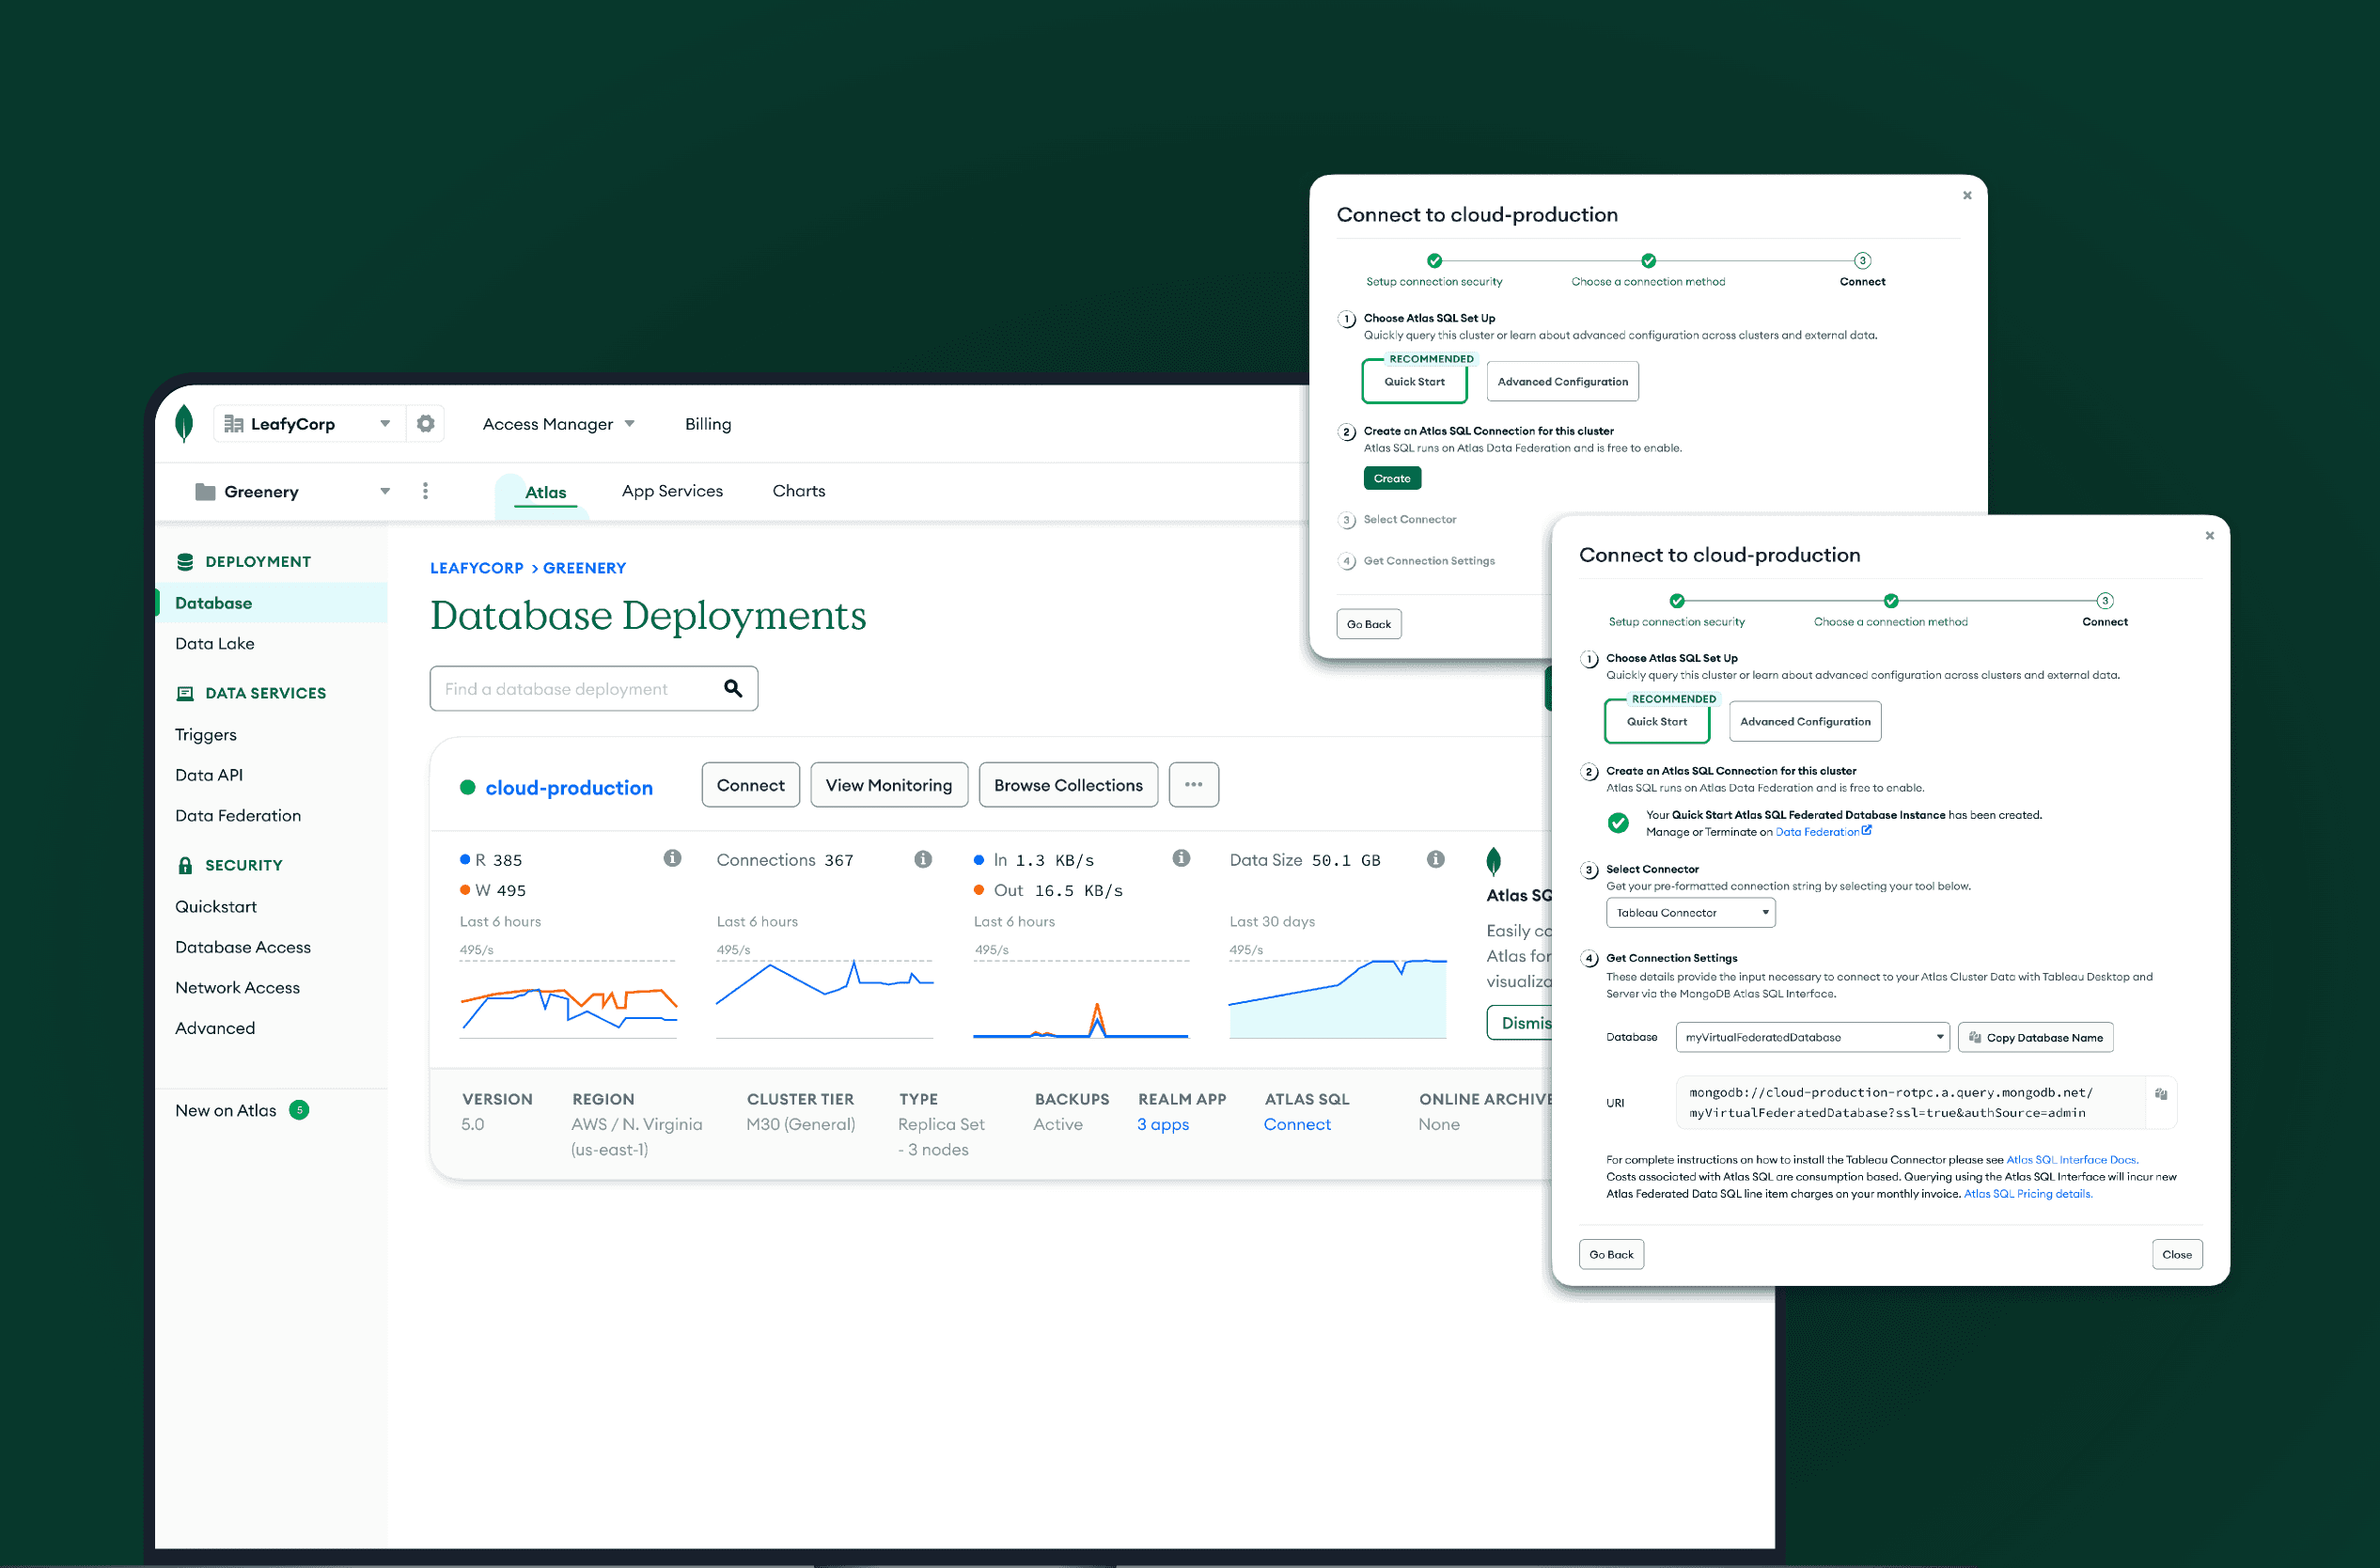Image resolution: width=2380 pixels, height=1568 pixels.
Task: Click info icon next to Data Size
Action: click(1436, 859)
